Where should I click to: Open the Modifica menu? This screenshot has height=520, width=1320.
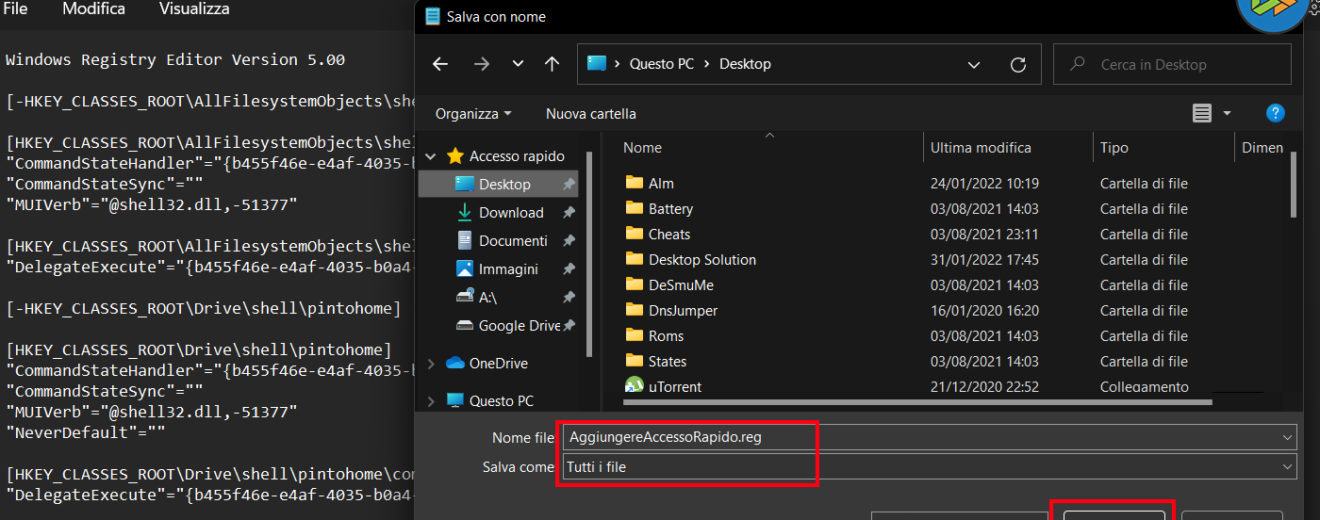click(94, 9)
